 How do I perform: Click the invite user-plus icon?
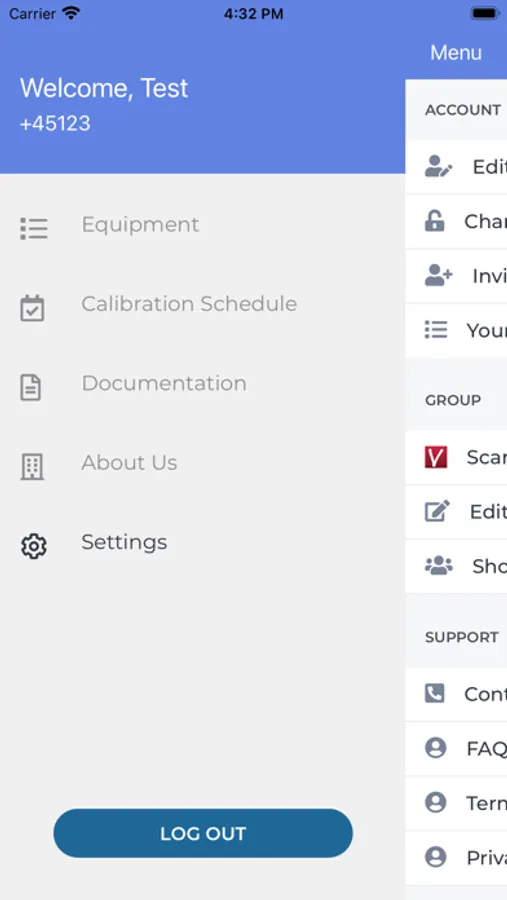[x=439, y=276]
